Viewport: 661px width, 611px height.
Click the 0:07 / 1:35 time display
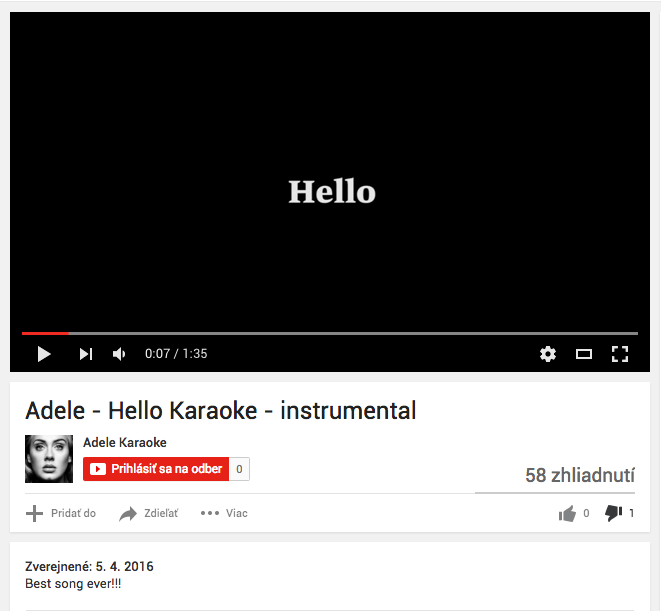(176, 353)
